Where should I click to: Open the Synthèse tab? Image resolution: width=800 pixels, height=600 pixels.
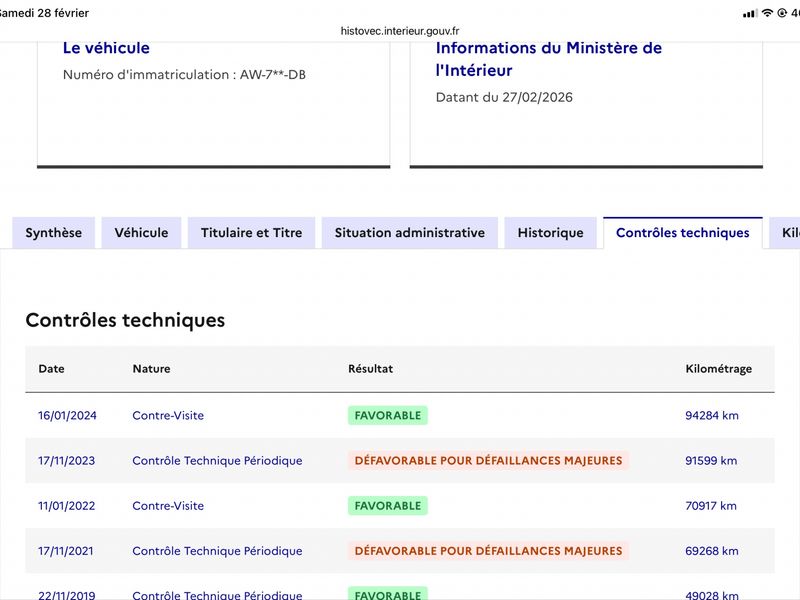pyautogui.click(x=54, y=233)
